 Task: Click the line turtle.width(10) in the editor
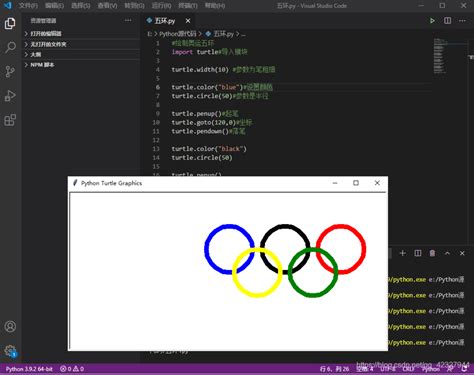(x=223, y=69)
